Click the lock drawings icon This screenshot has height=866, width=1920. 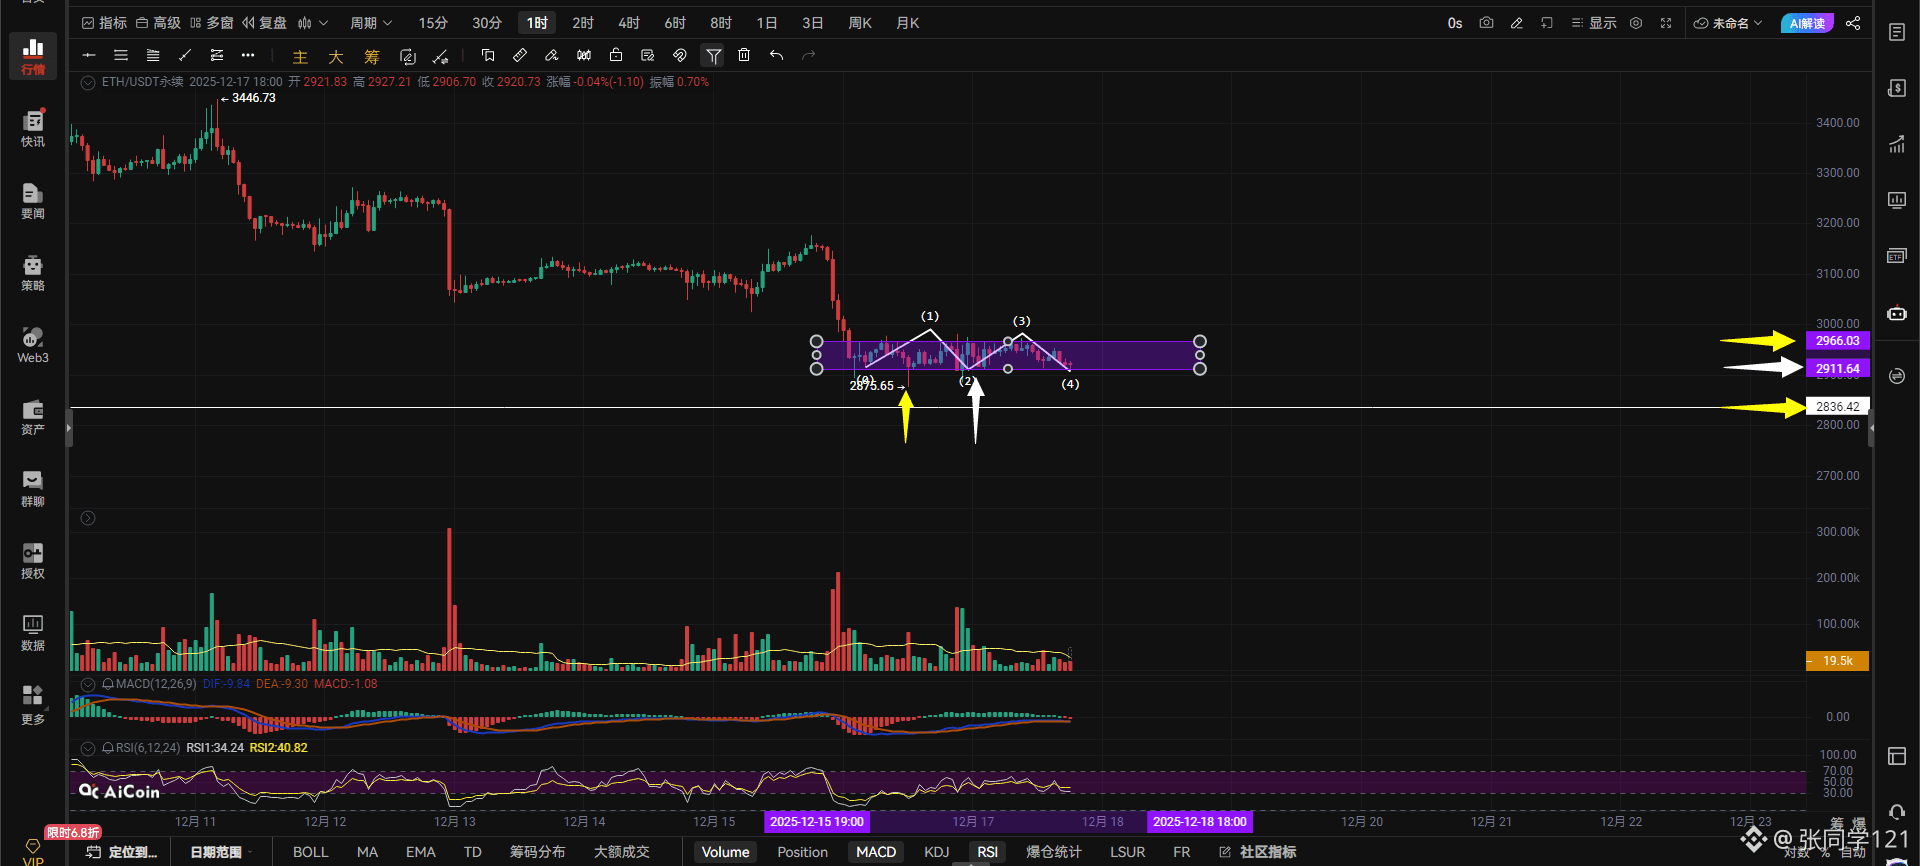pos(616,55)
